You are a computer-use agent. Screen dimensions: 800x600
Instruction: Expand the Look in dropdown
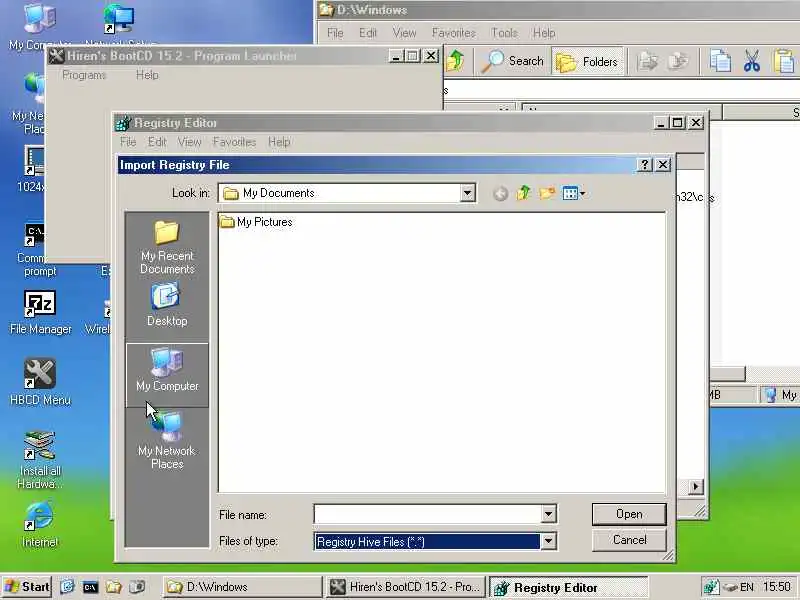(x=467, y=193)
